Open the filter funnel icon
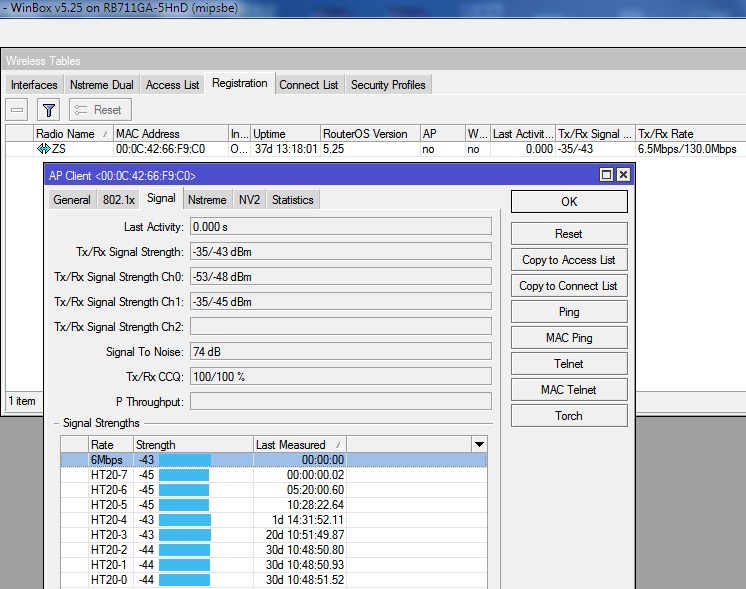The height and width of the screenshot is (589, 746). point(49,110)
